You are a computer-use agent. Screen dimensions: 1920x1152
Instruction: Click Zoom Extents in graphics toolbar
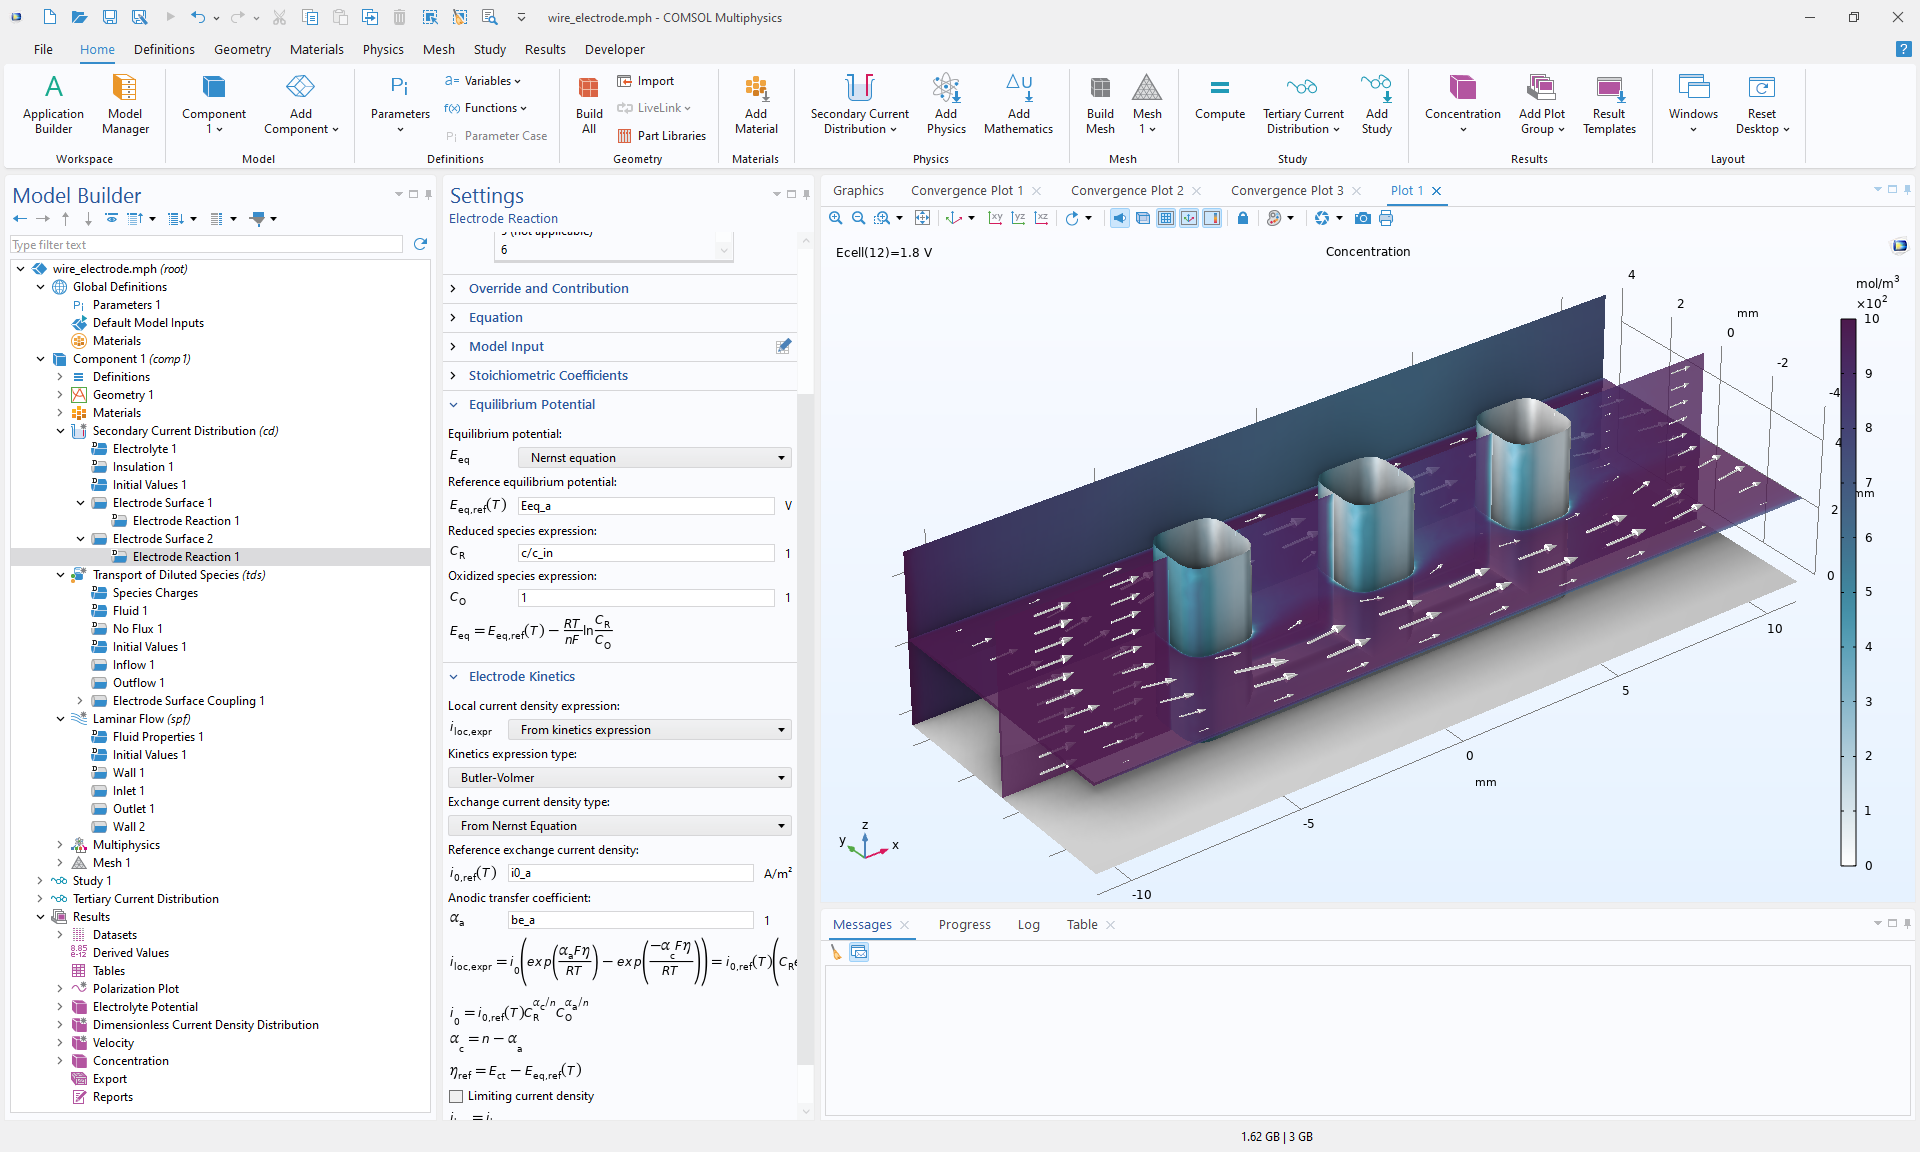(922, 218)
